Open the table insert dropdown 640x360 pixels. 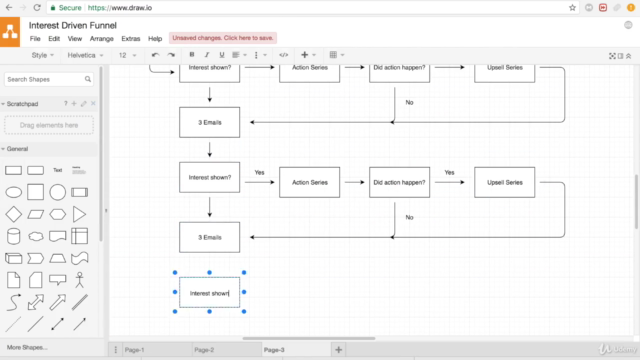[x=337, y=55]
